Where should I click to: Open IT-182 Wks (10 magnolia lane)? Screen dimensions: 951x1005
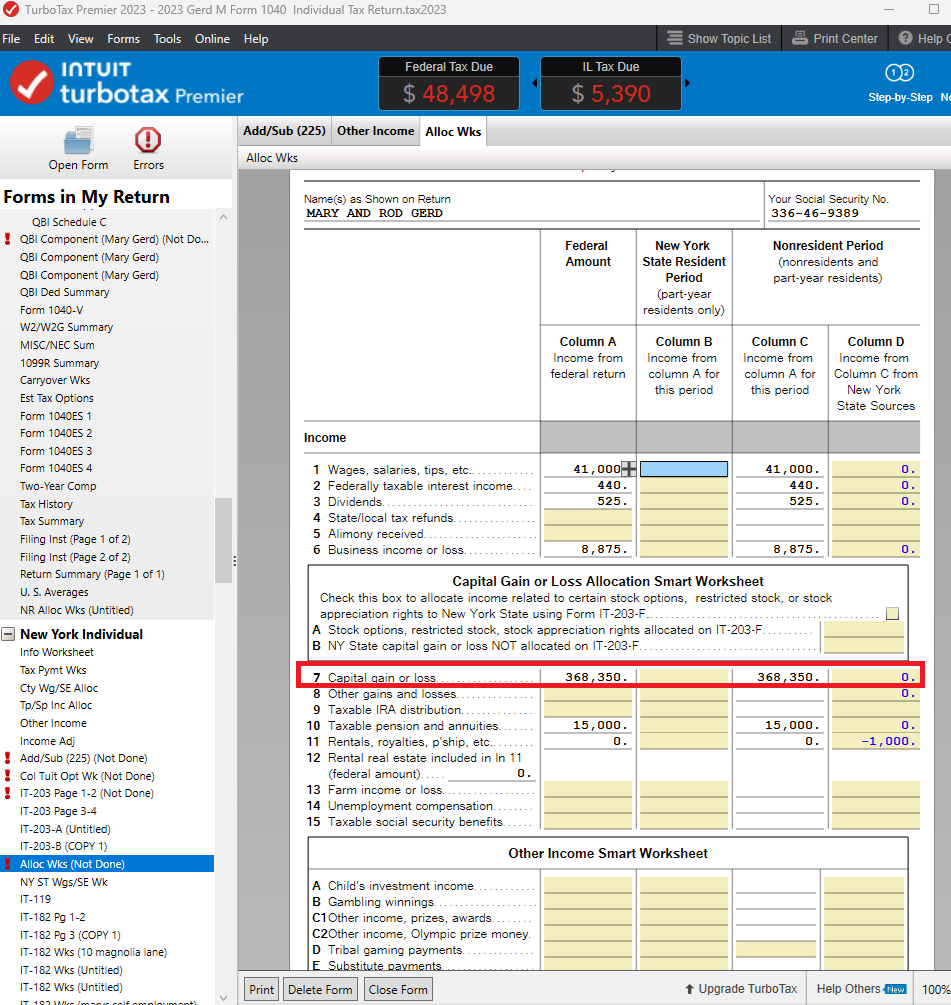click(x=93, y=952)
